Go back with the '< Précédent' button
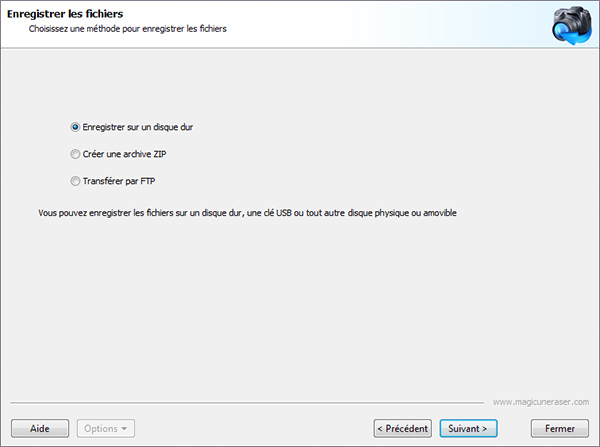The image size is (600, 447). [x=403, y=428]
